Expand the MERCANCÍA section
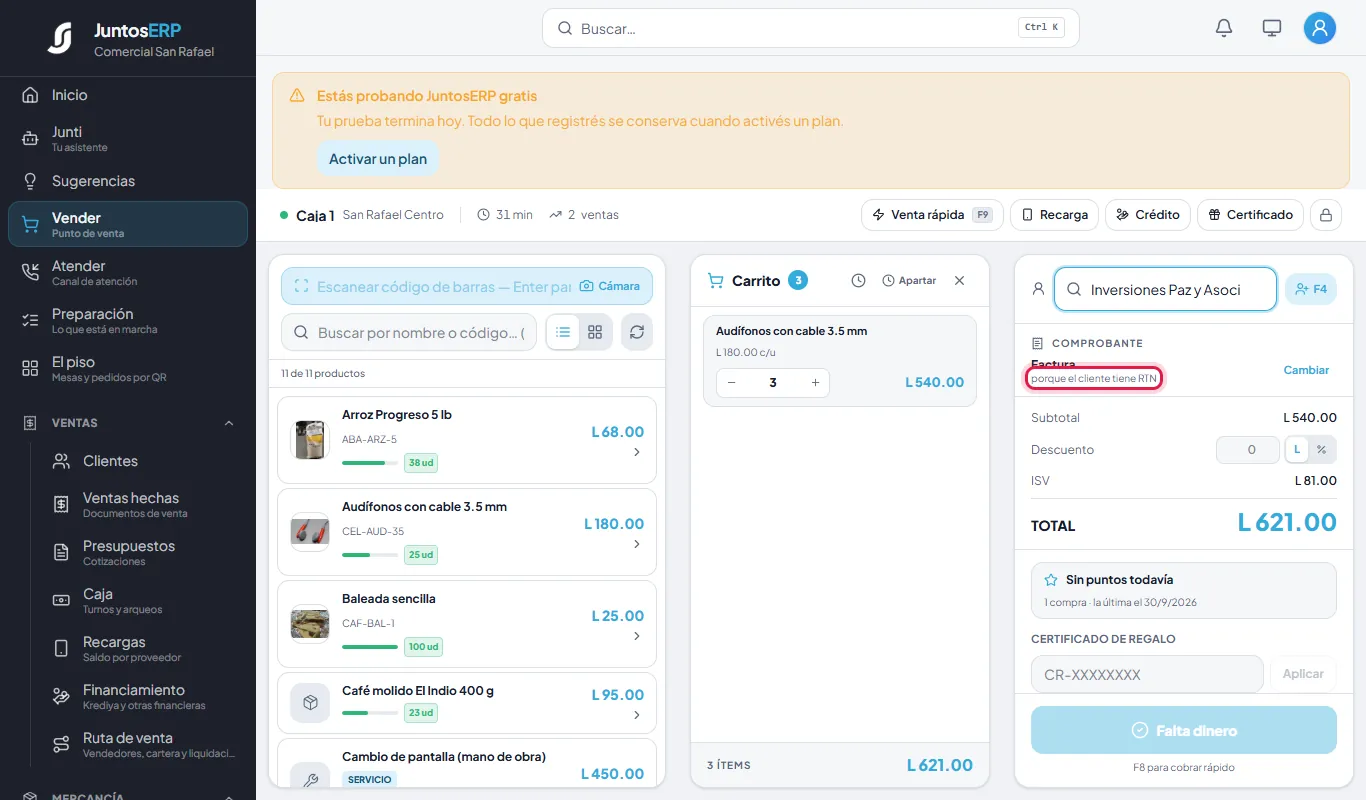This screenshot has width=1366, height=800. point(229,796)
